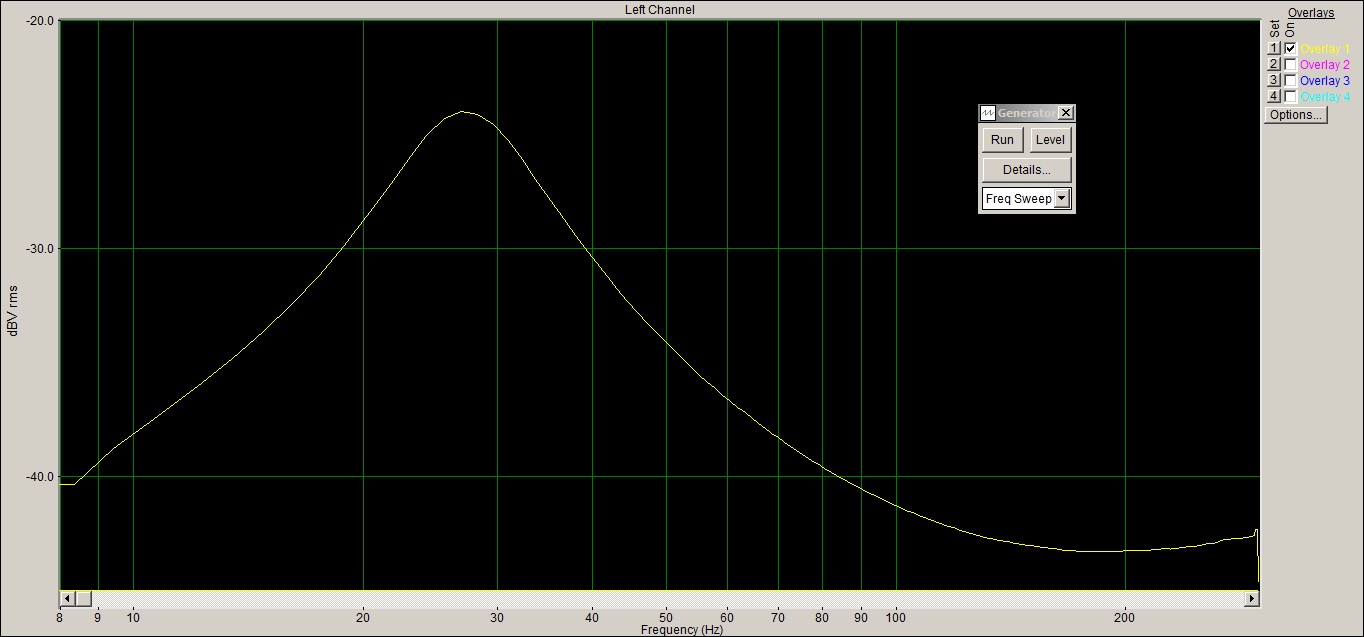Set overlay 4 with button 4
The height and width of the screenshot is (637, 1364).
(1274, 96)
